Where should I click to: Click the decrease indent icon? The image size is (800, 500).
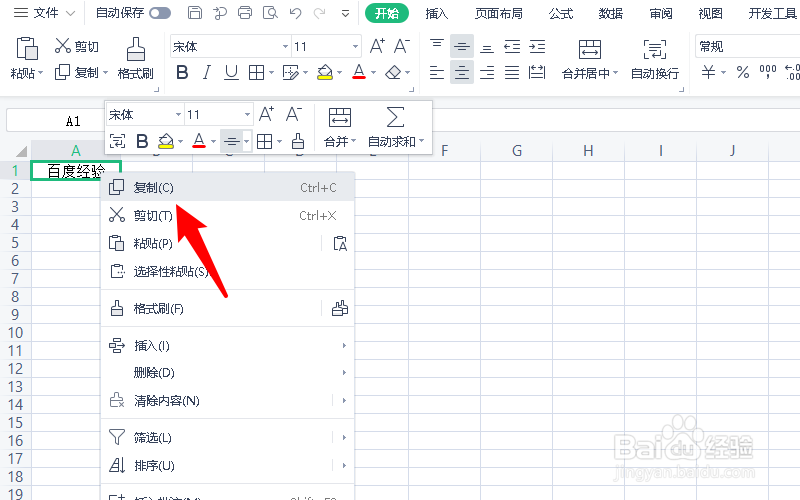(x=512, y=47)
